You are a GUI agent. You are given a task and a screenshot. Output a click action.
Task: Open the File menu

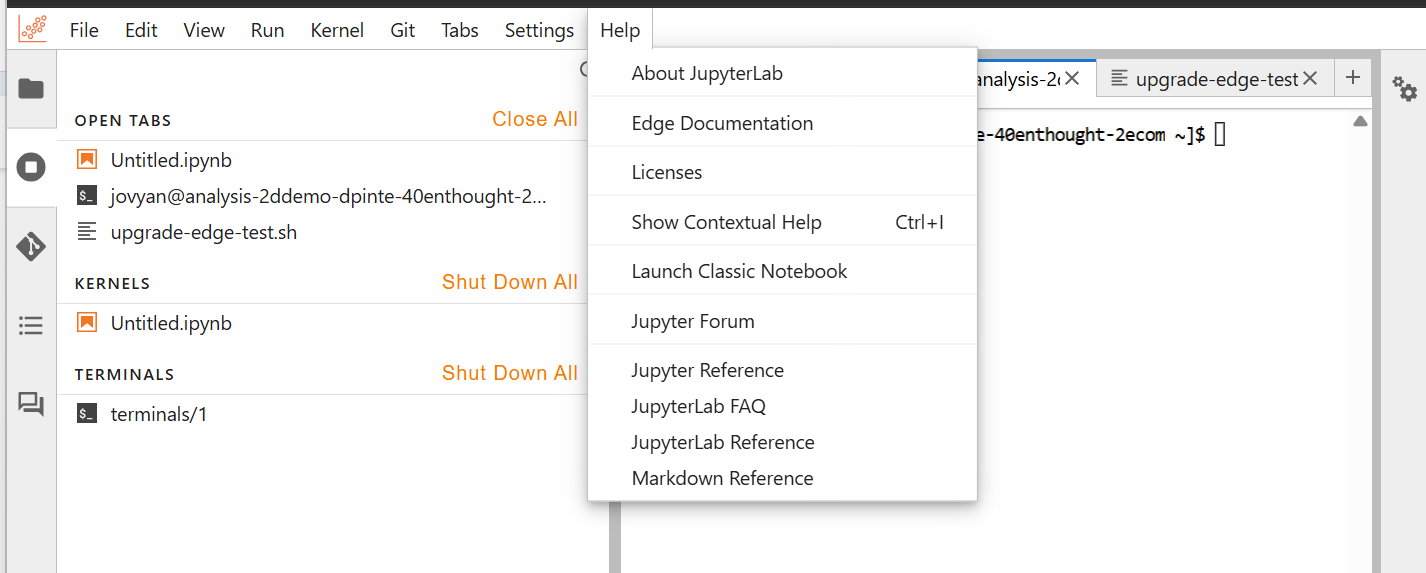[x=84, y=30]
